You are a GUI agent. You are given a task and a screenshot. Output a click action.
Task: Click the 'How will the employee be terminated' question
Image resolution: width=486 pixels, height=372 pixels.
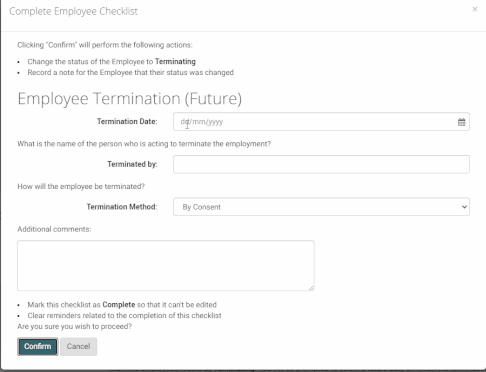point(81,187)
